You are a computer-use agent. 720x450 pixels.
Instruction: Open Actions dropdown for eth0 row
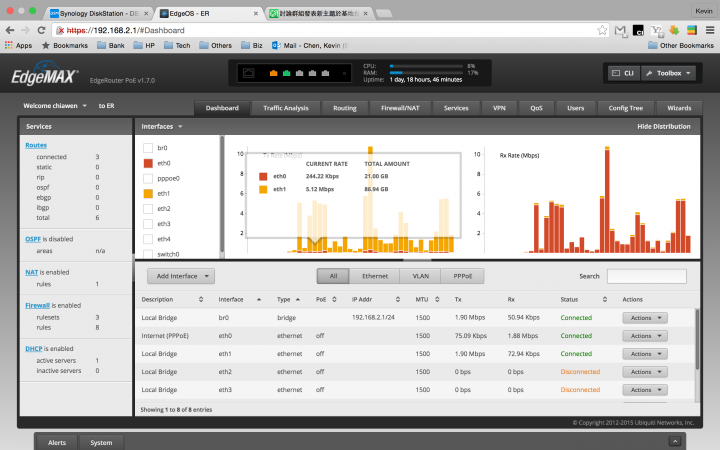(645, 336)
